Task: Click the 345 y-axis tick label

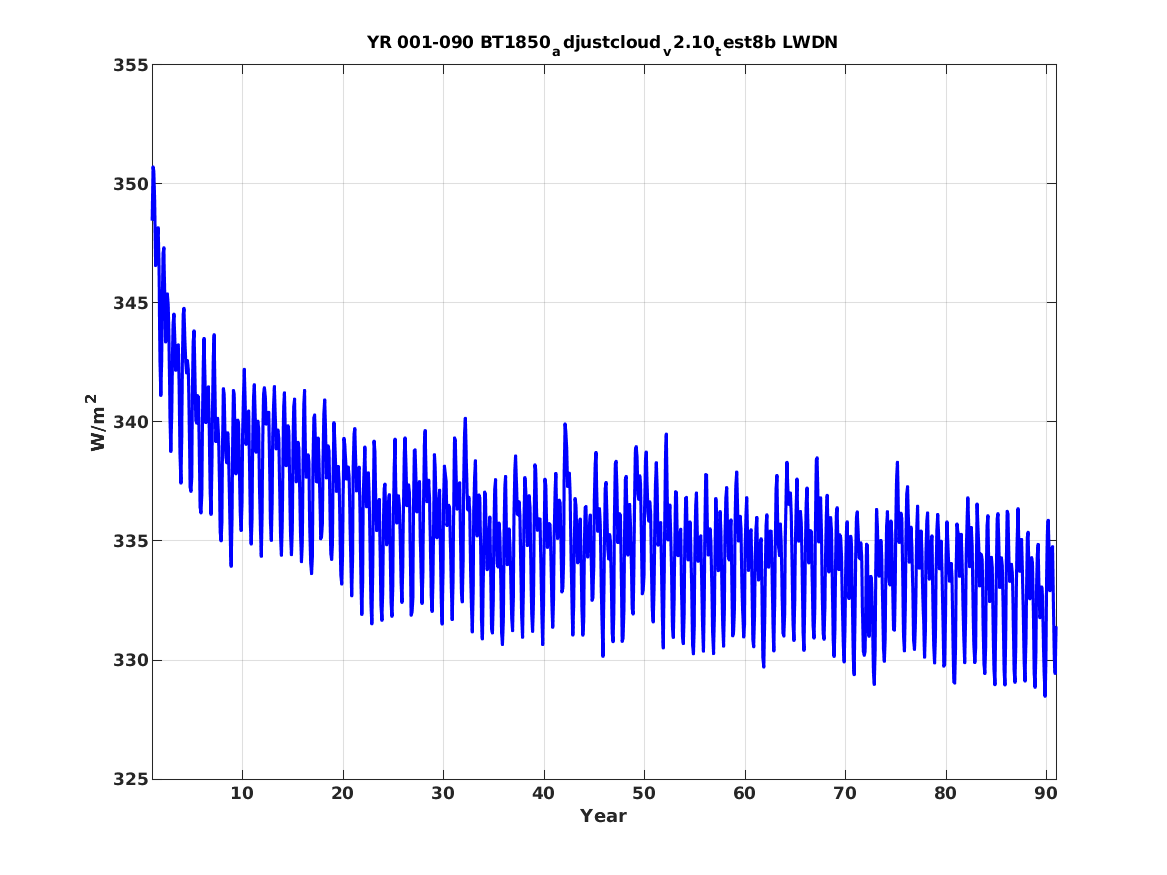Action: pos(130,304)
